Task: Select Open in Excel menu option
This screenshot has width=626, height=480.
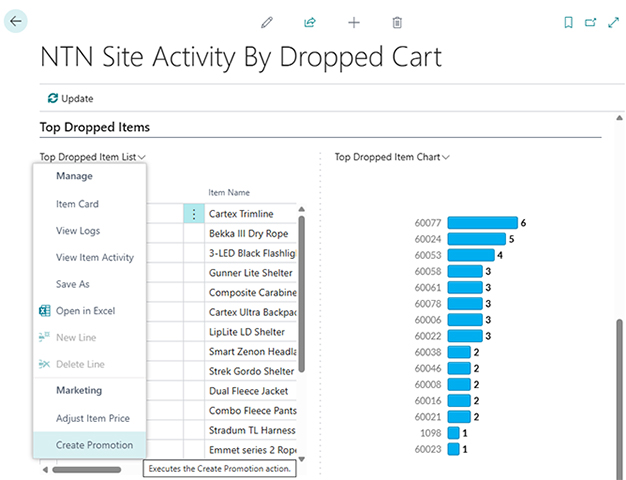Action: (85, 311)
